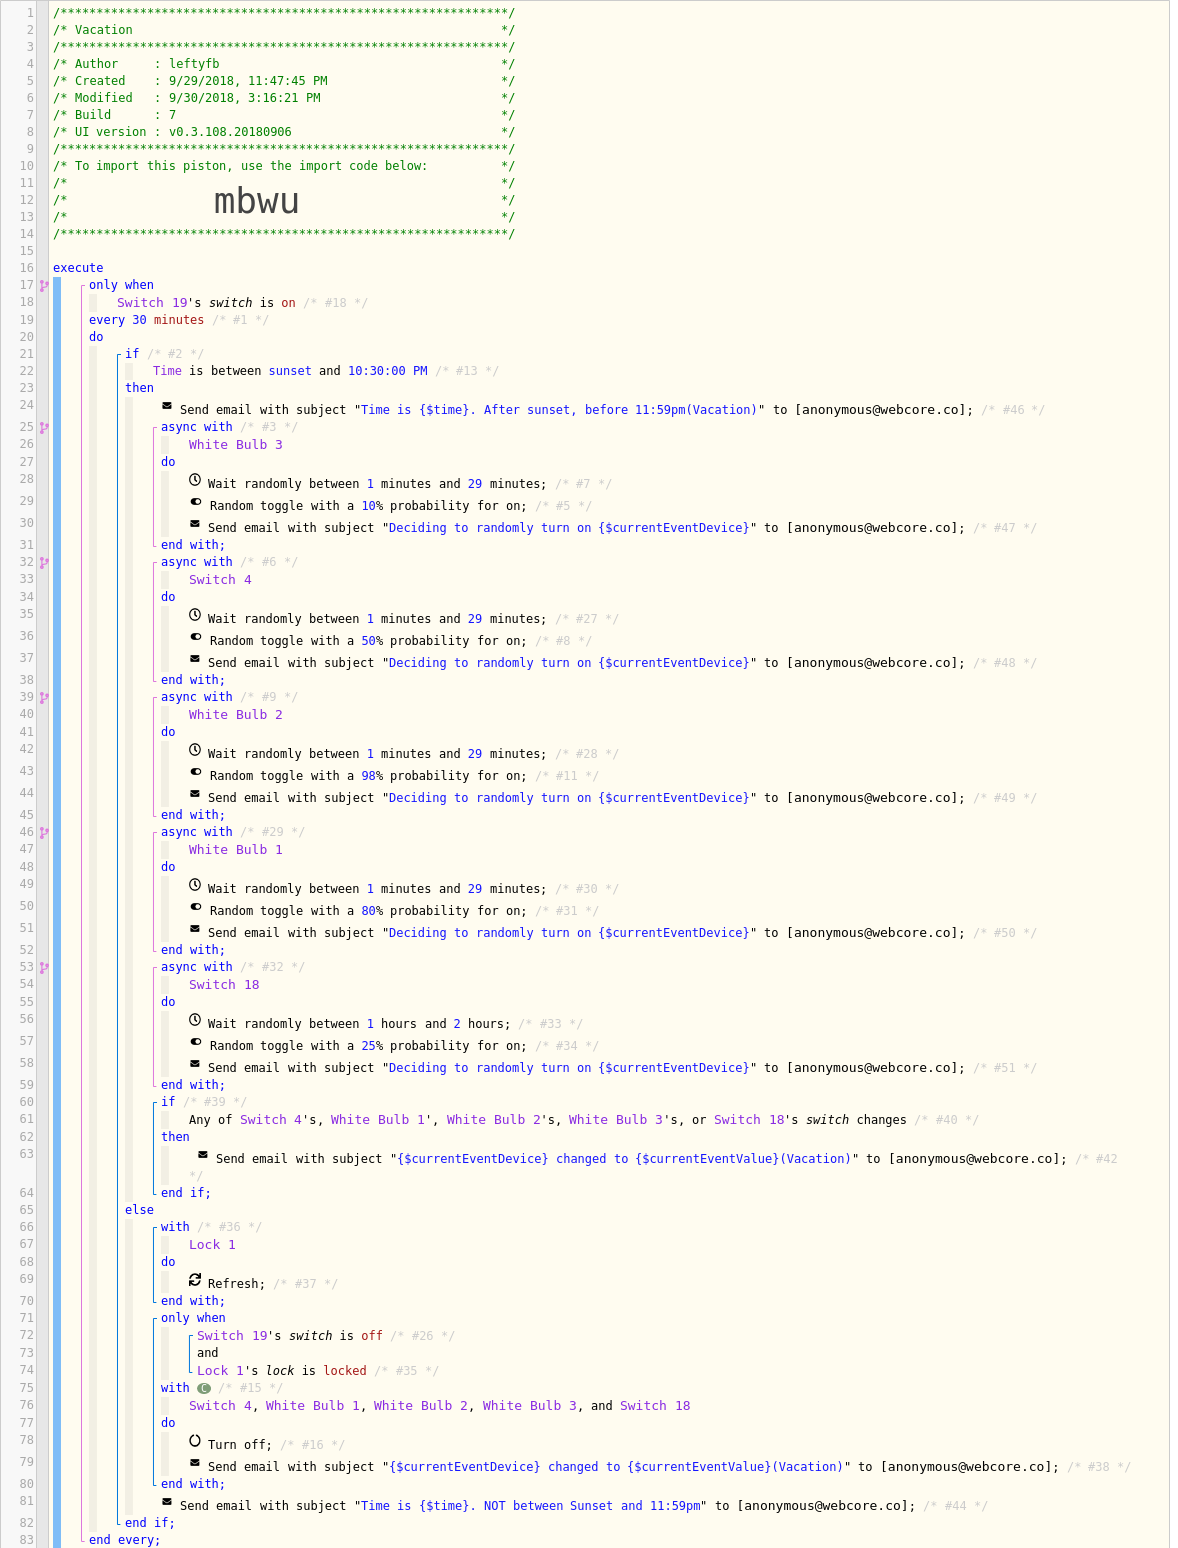Screen dimensions: 1178x1548
Task: Click the "UI version : v0.3.108.20180906" comment
Action: (284, 132)
